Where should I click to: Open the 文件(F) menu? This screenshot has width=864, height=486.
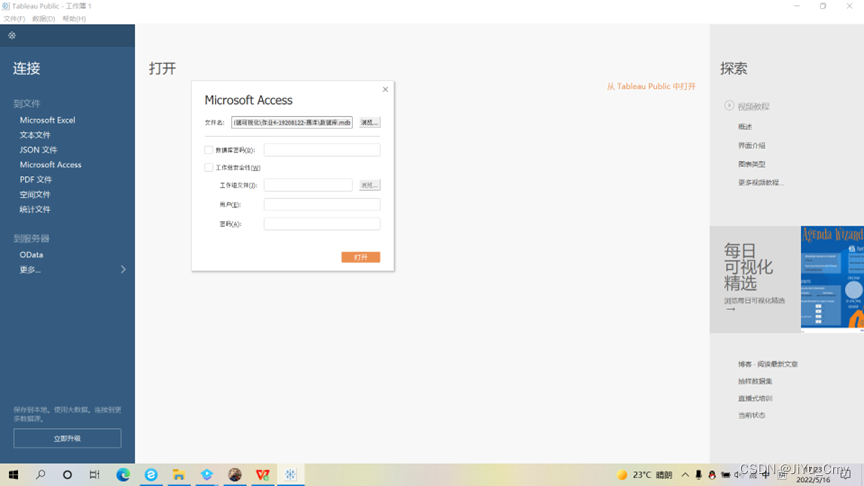[x=14, y=19]
